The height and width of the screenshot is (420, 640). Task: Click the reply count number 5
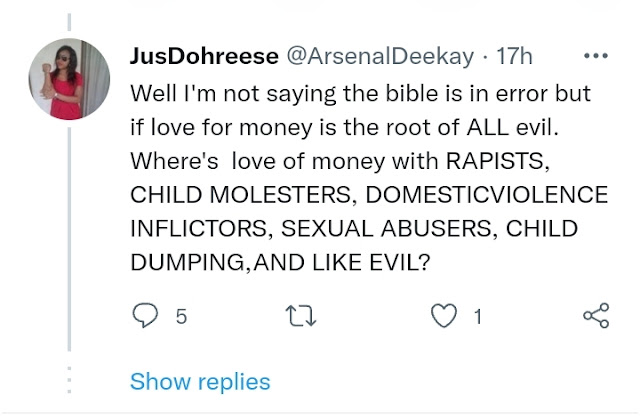tap(181, 317)
